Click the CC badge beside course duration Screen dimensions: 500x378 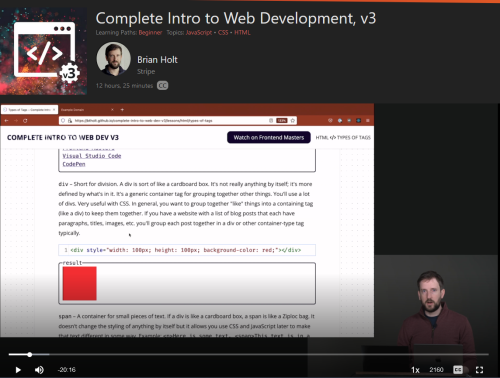(162, 86)
